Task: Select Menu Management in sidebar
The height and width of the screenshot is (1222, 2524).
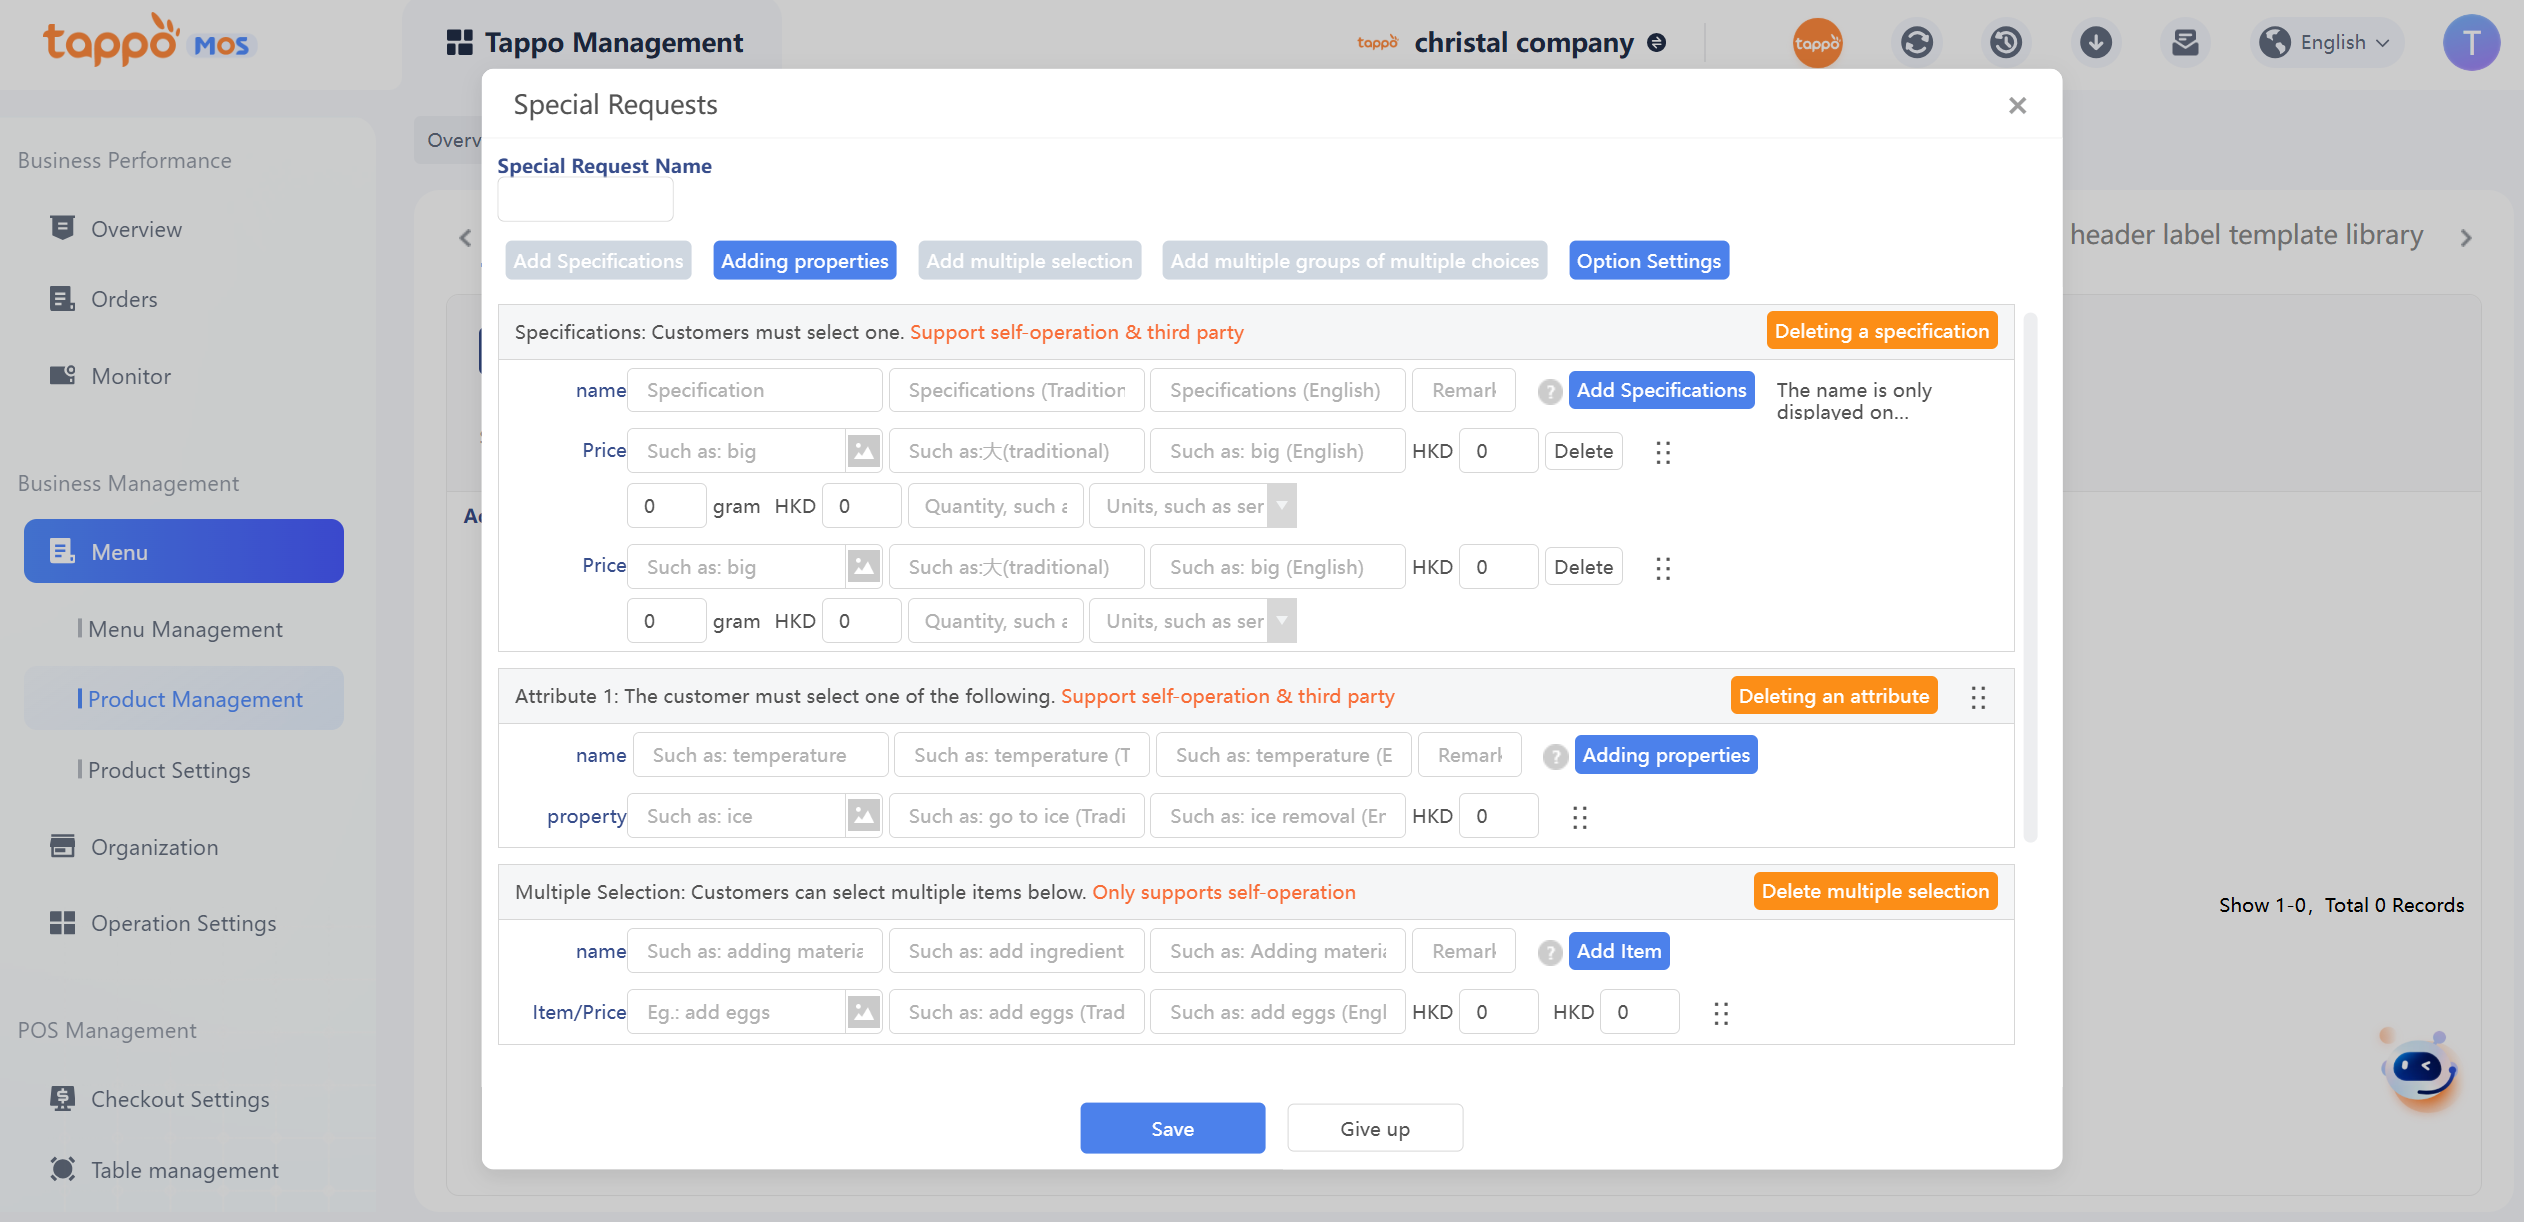Action: pyautogui.click(x=185, y=629)
